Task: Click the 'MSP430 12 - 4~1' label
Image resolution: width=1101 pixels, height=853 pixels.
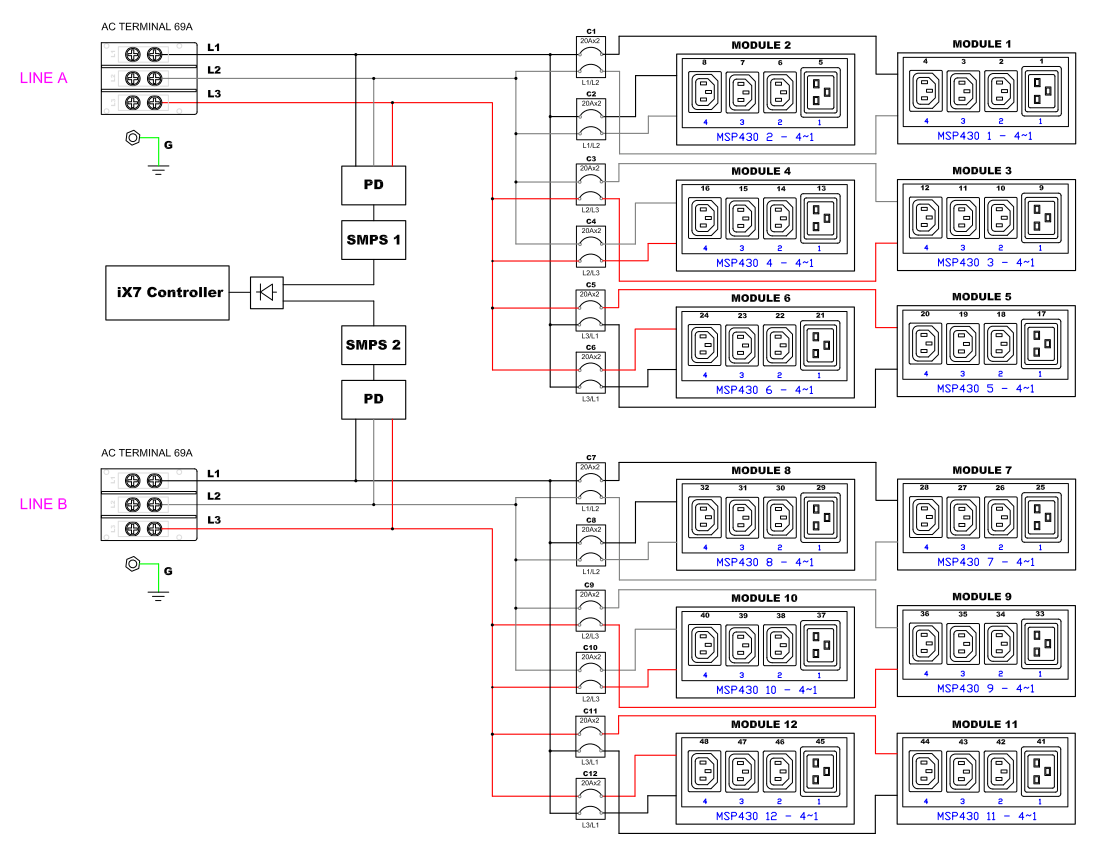Action: click(767, 816)
